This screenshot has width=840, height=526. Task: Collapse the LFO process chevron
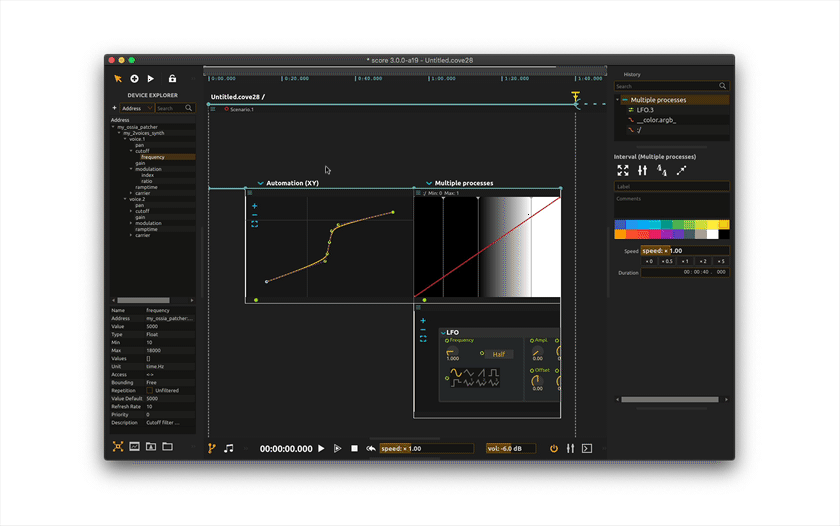click(x=443, y=333)
